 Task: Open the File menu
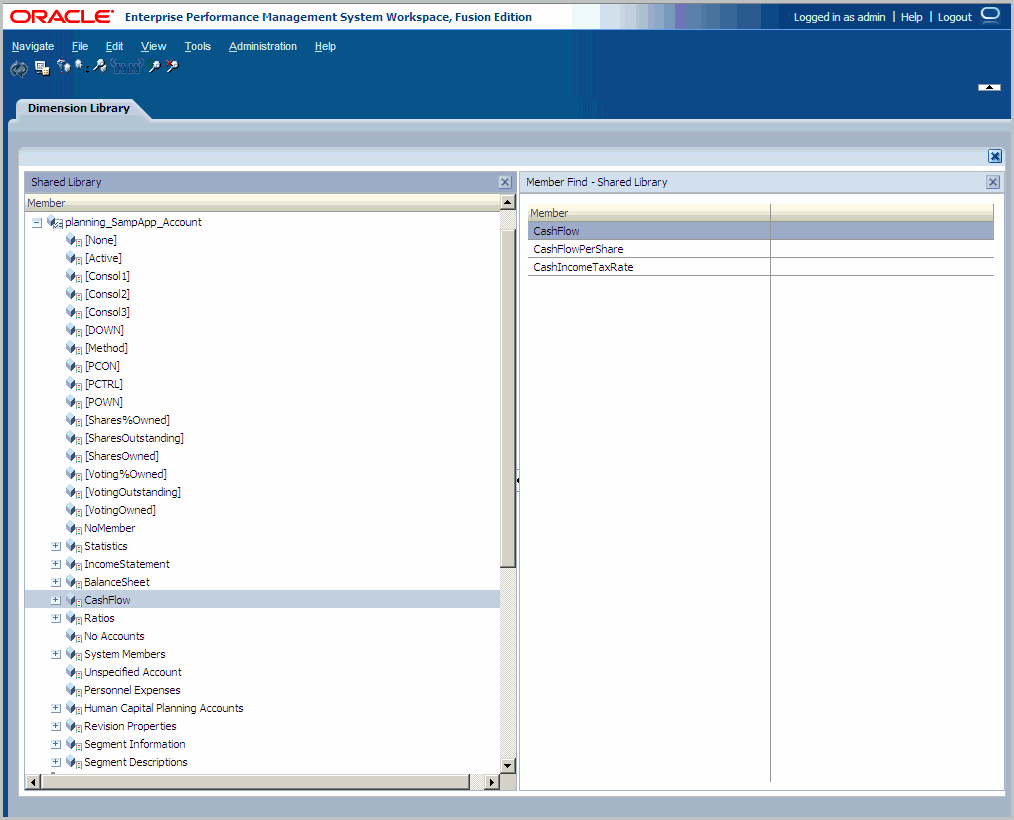80,47
